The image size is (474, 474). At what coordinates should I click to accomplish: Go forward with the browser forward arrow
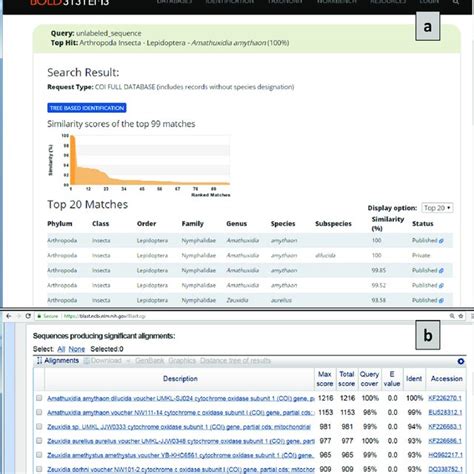18,316
